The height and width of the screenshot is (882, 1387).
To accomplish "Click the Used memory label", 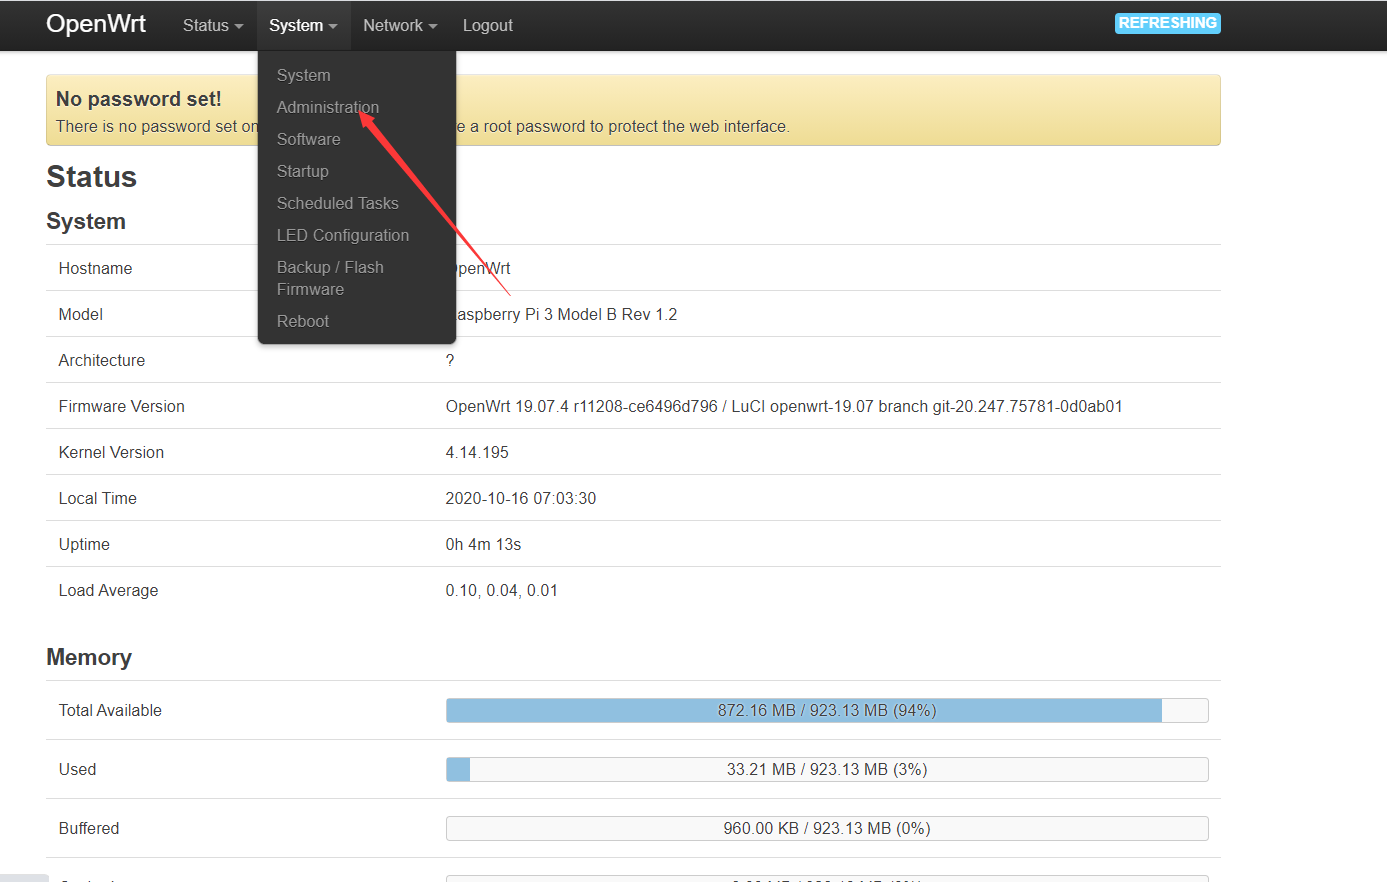I will point(77,769).
